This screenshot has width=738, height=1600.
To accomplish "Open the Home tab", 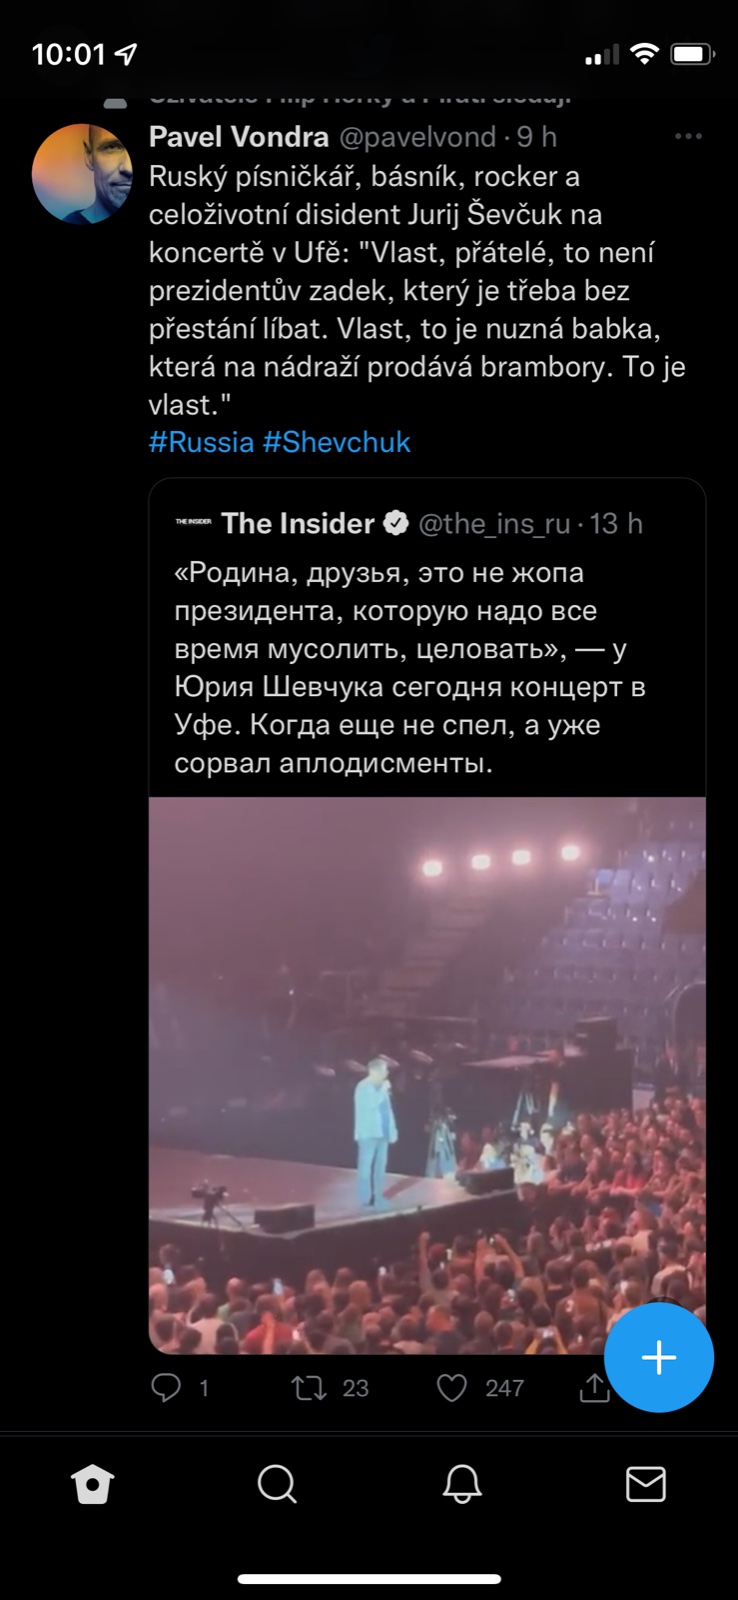I will tap(93, 1484).
